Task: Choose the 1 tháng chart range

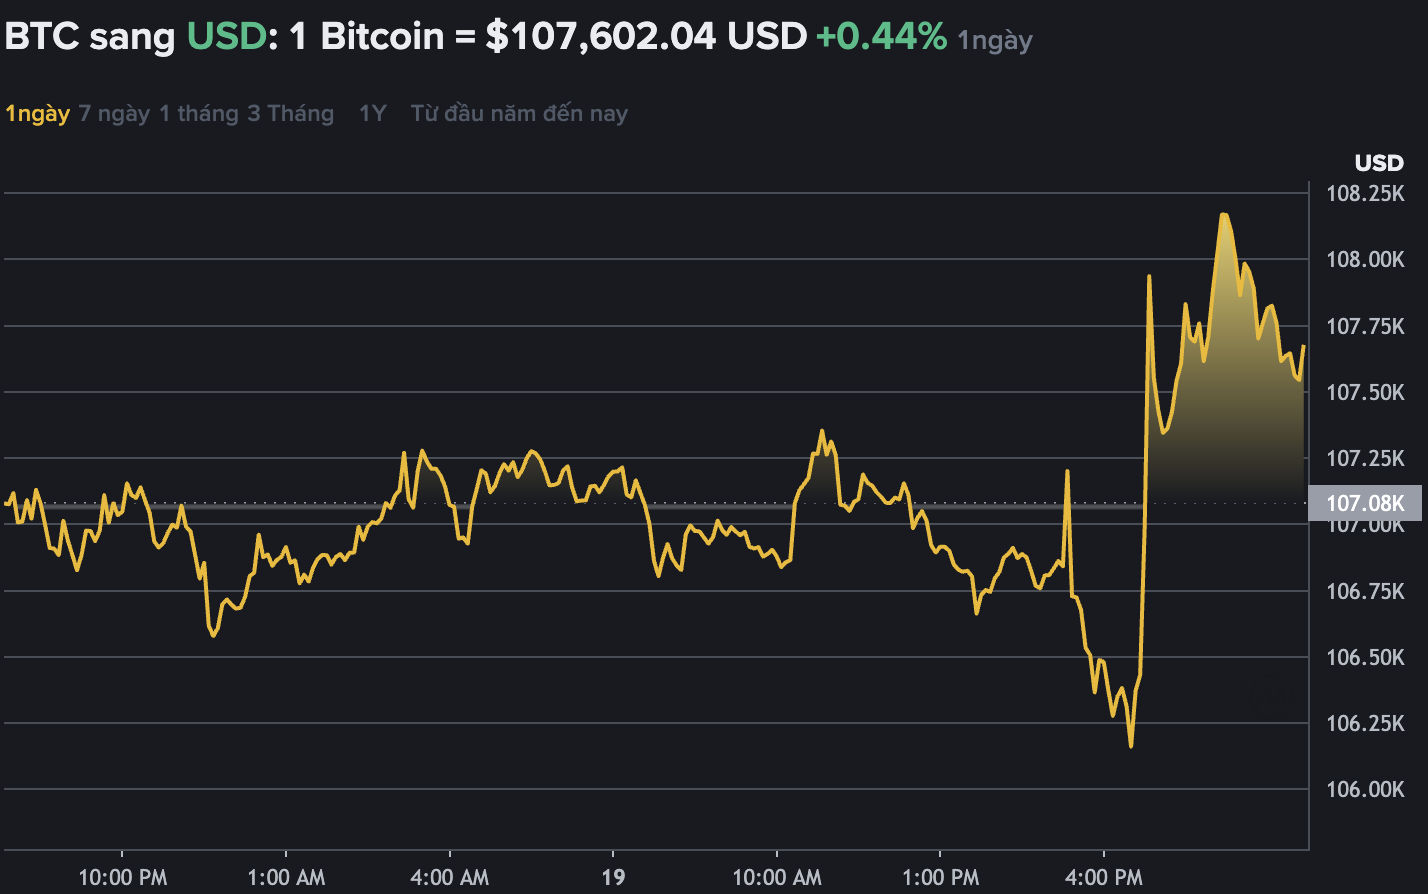Action: pos(199,114)
